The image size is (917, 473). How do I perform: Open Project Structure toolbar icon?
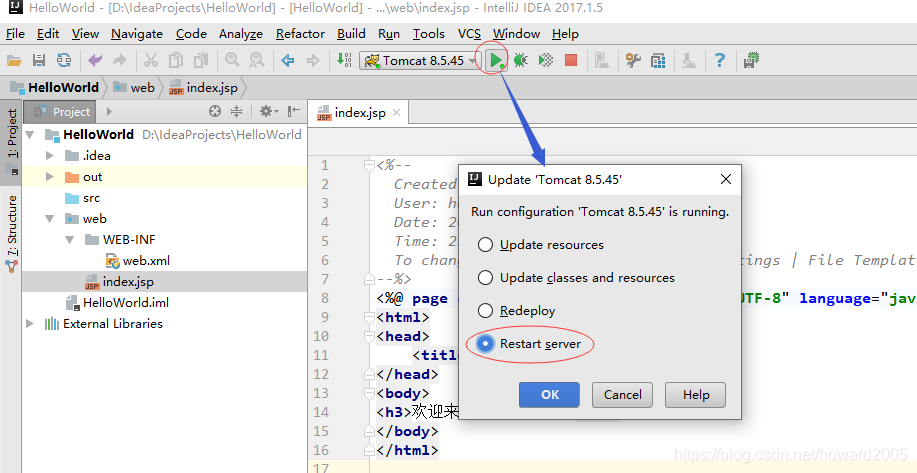coord(658,60)
